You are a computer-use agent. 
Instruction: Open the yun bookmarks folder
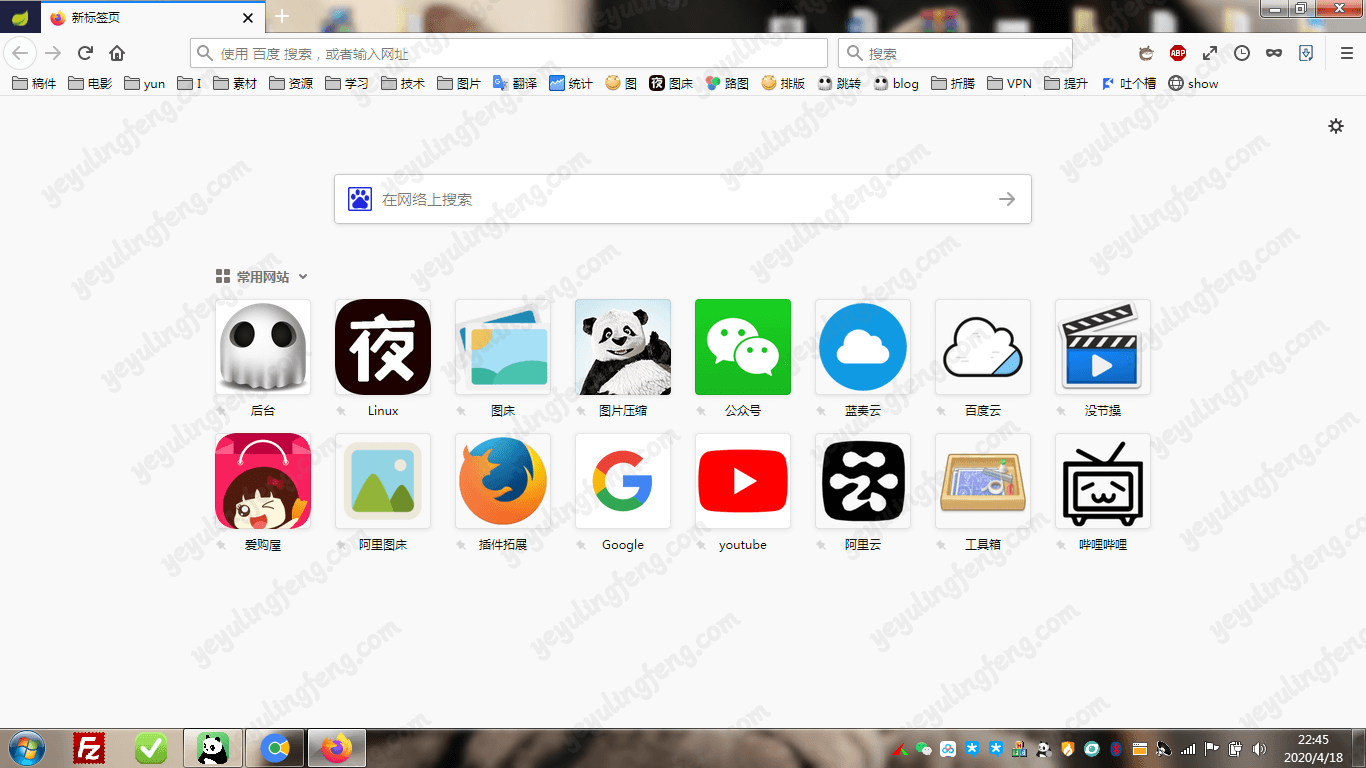145,83
